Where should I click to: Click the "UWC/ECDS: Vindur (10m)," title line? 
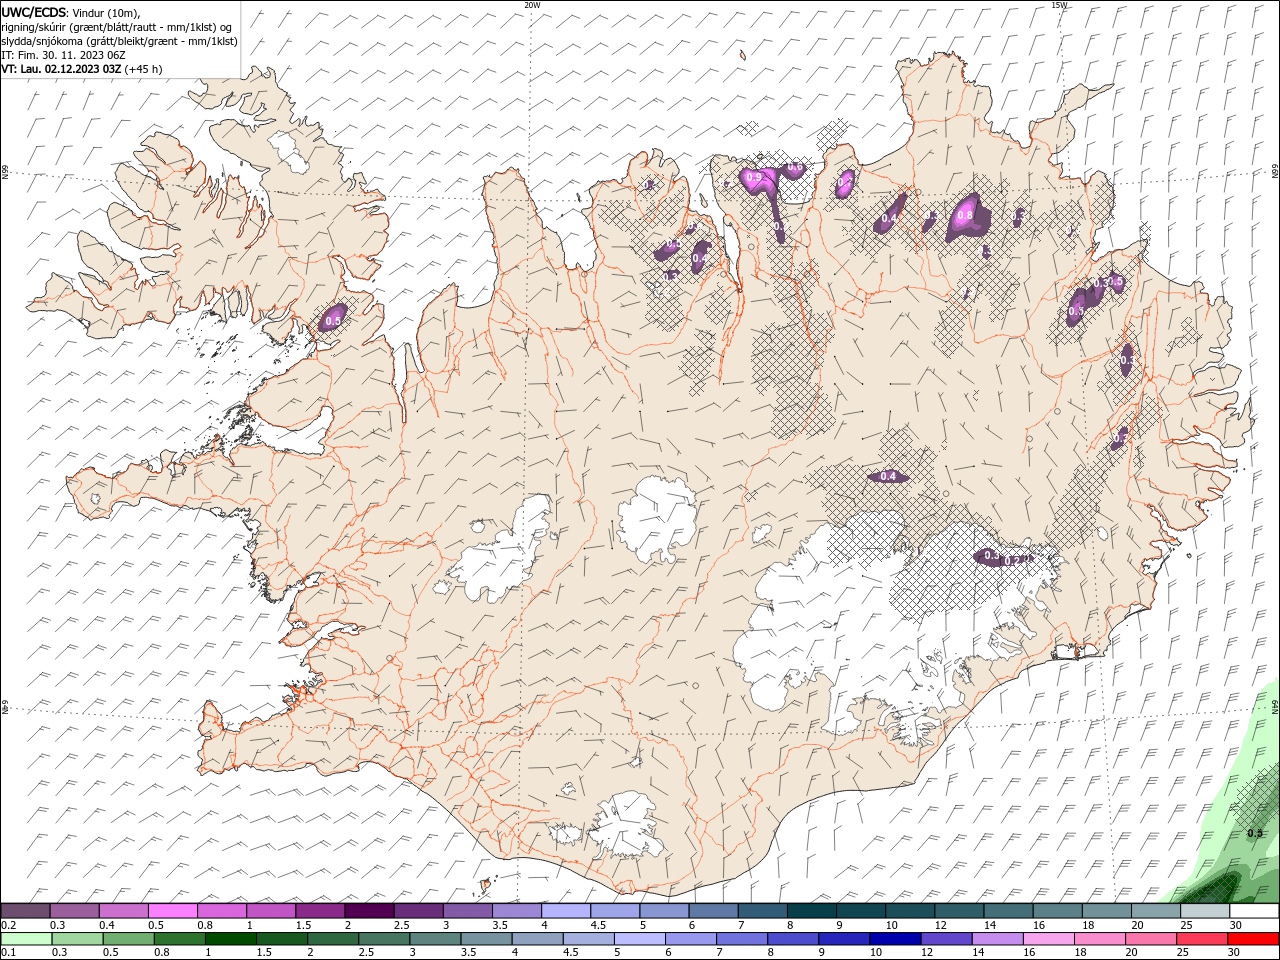pyautogui.click(x=71, y=12)
